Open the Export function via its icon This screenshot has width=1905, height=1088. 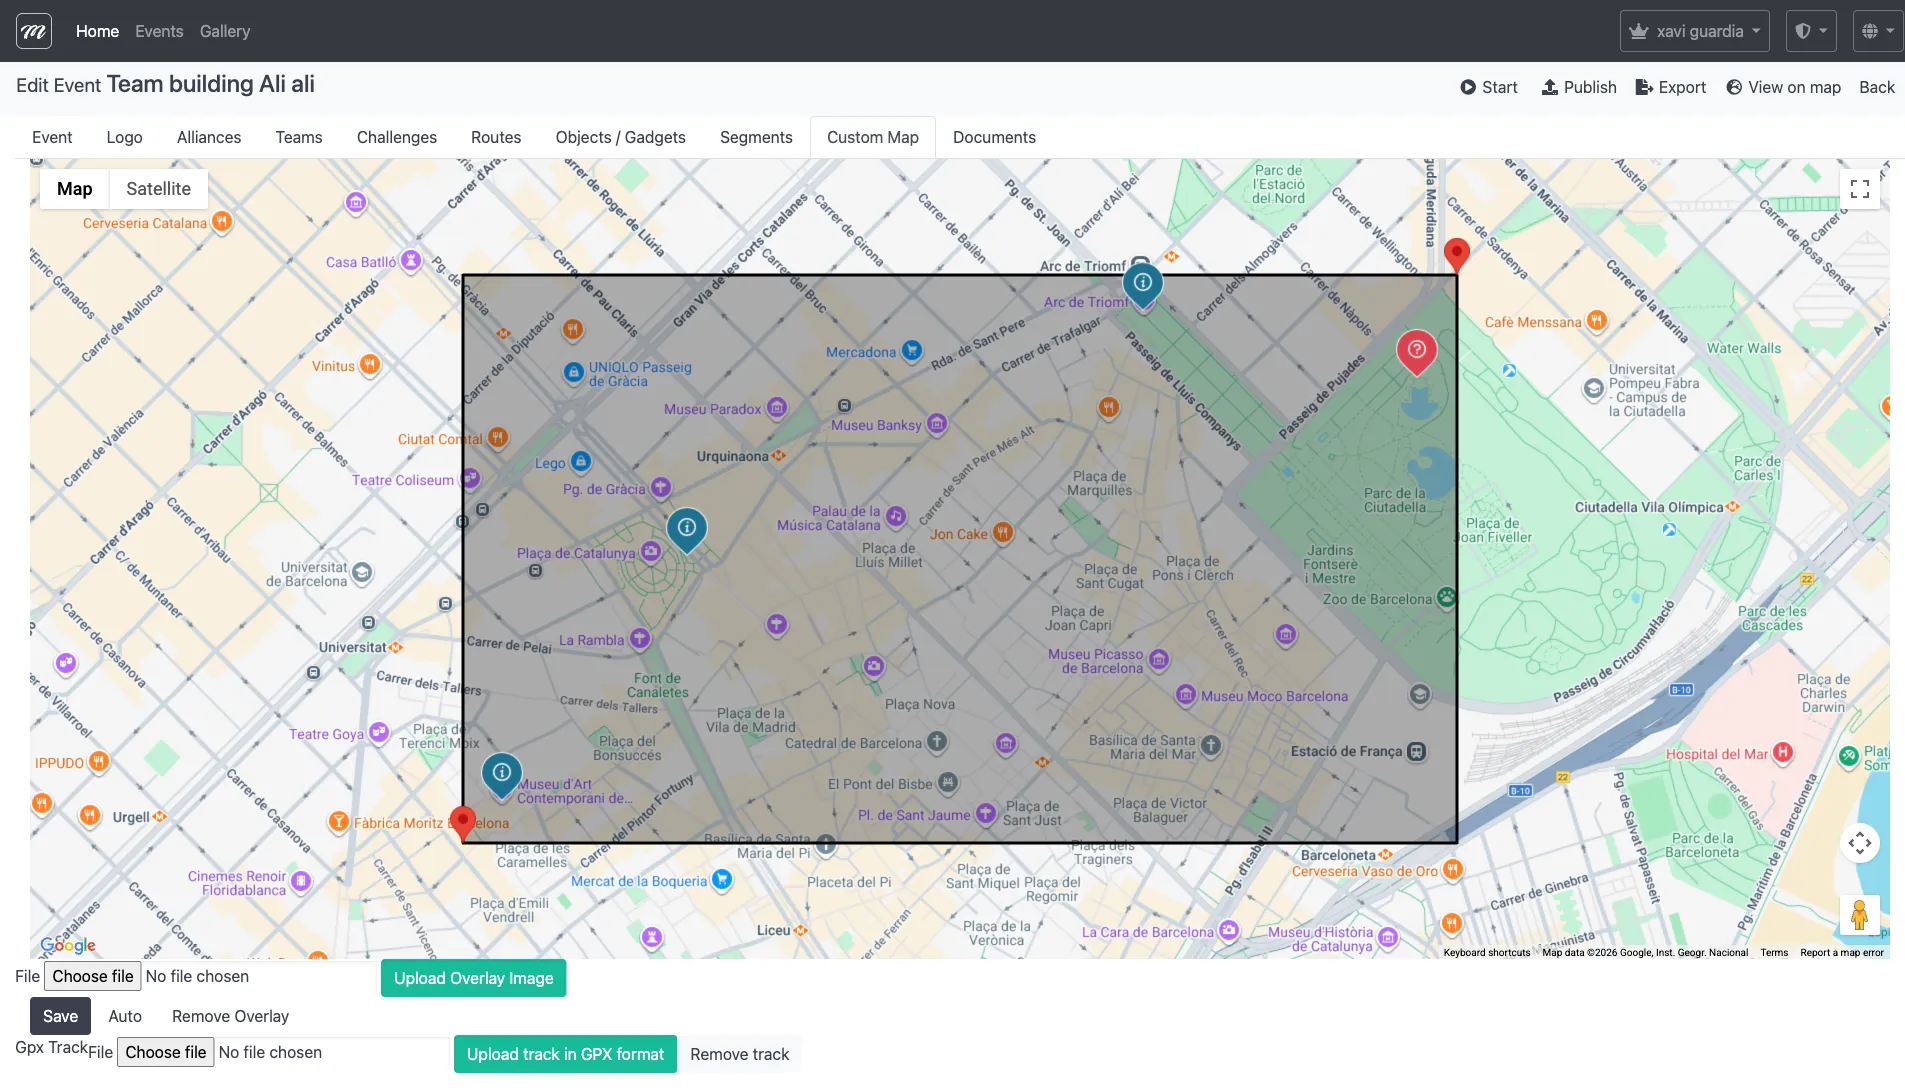pyautogui.click(x=1645, y=87)
